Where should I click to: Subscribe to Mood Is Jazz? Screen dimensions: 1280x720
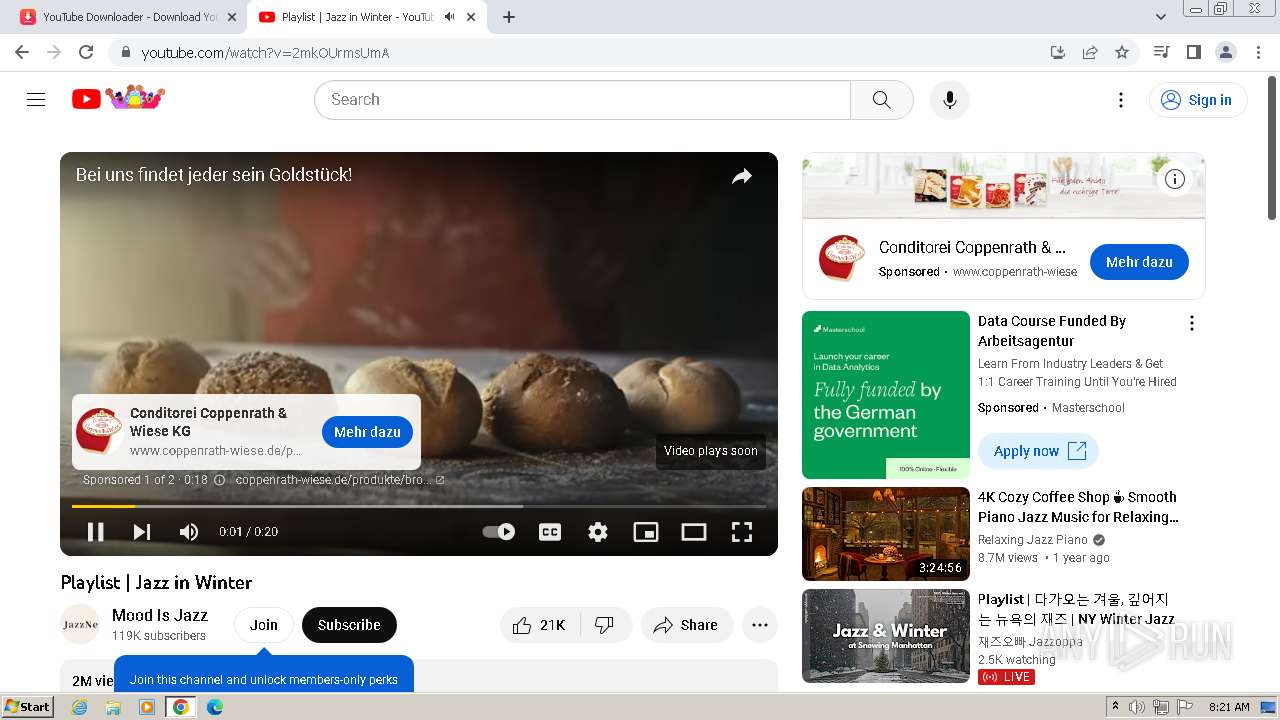pos(349,625)
